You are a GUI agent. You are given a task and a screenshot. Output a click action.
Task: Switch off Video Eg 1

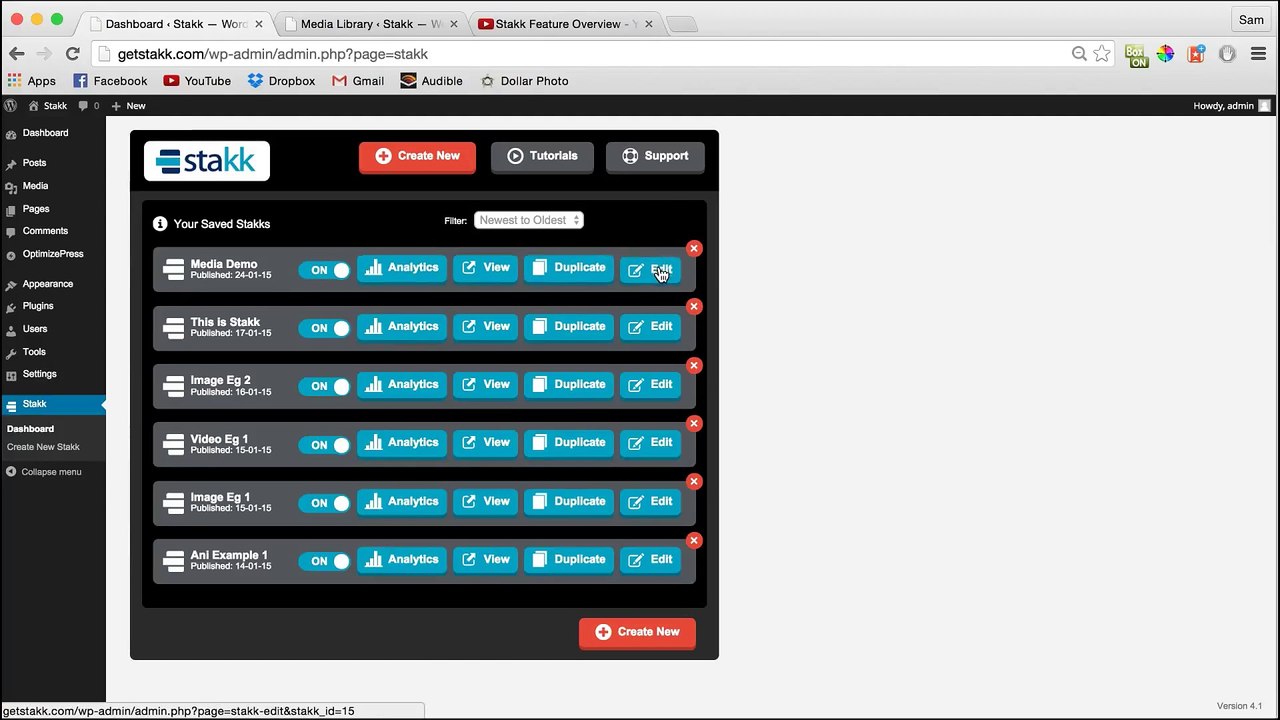click(x=325, y=445)
